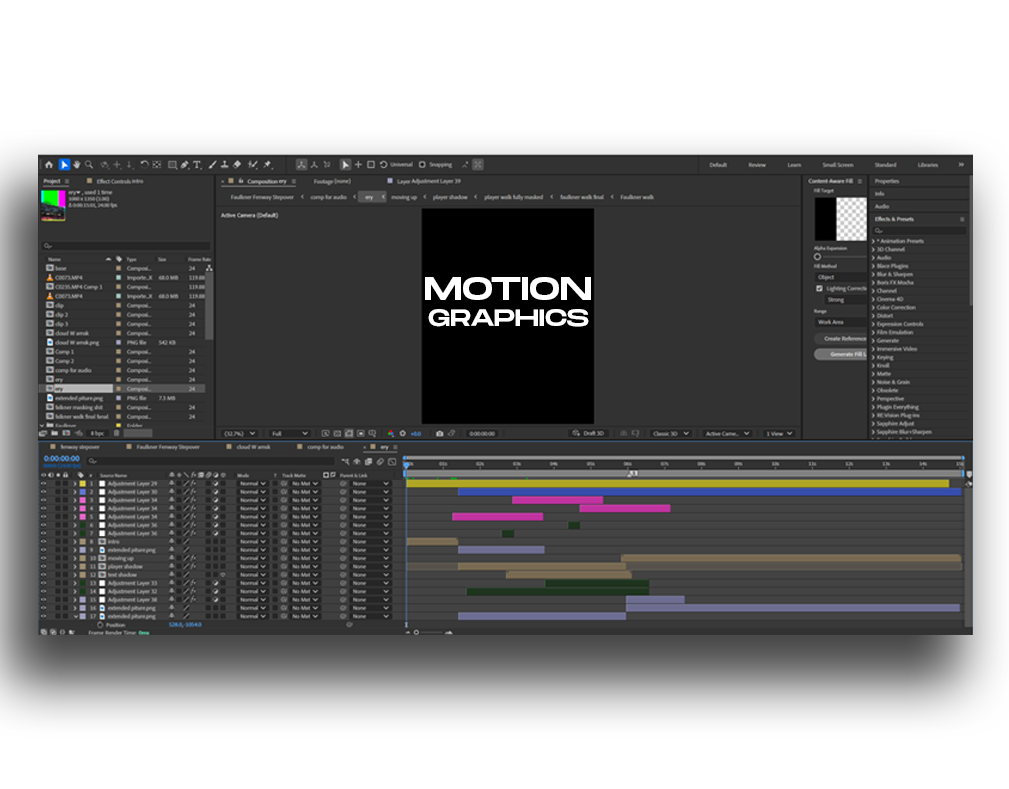Screen dimensions: 1009x789
Task: Select the Zoom magnifier tool
Action: click(89, 165)
